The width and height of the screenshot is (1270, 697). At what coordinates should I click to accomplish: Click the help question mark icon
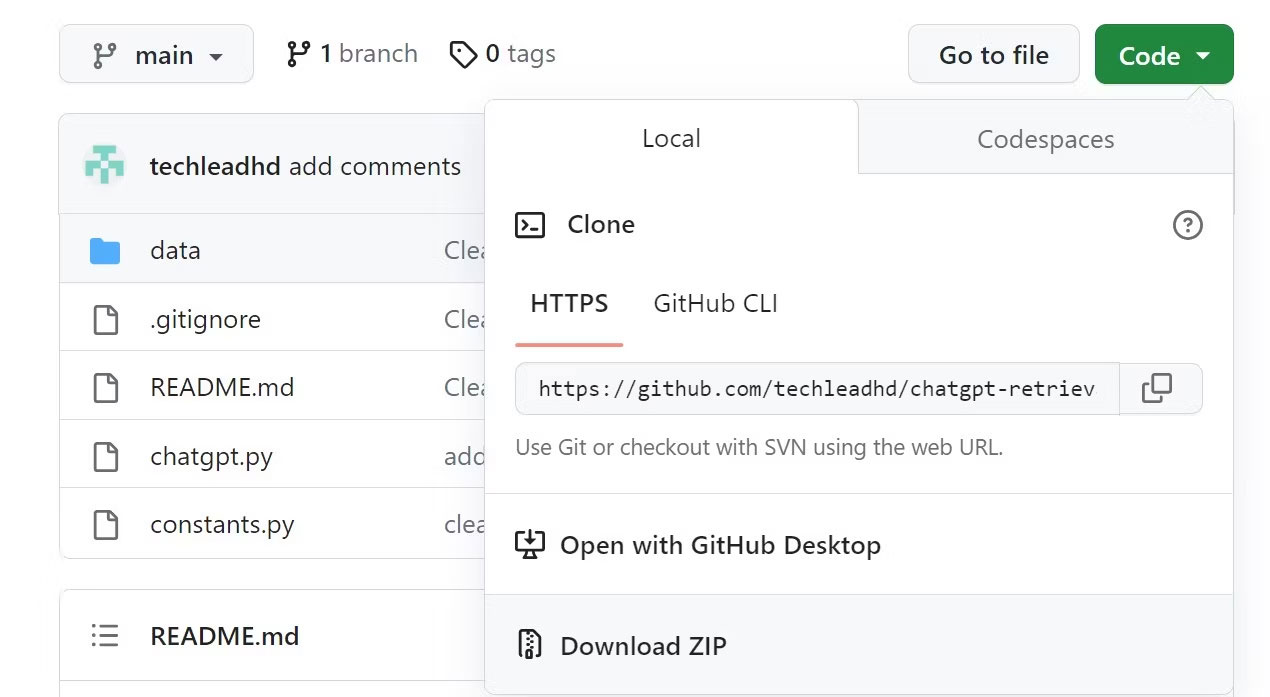[x=1187, y=225]
